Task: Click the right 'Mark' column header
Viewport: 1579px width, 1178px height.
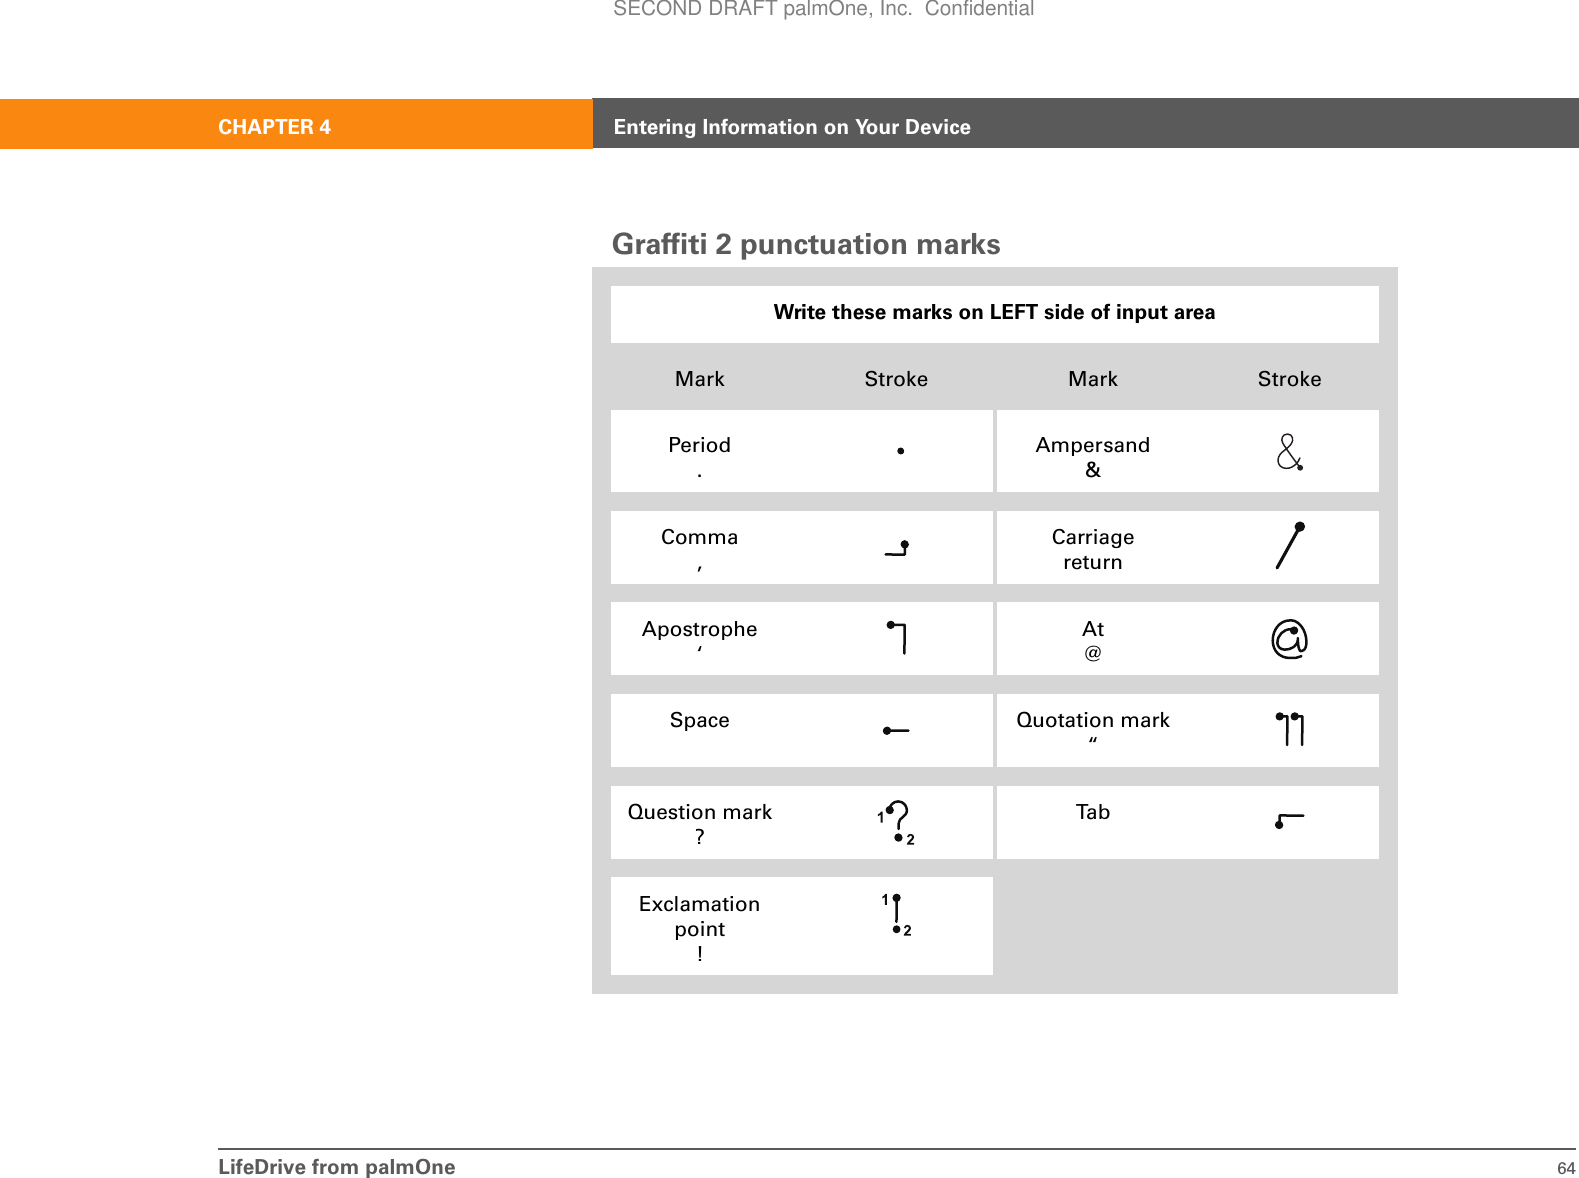Action: point(1092,379)
